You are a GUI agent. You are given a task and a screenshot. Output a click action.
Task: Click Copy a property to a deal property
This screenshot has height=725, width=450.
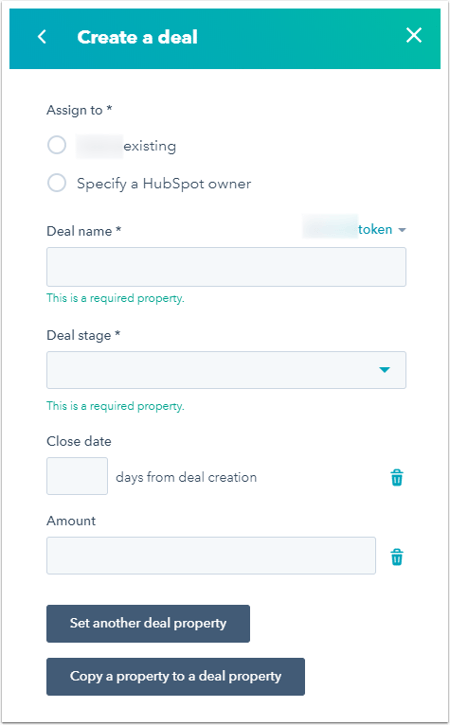pos(175,676)
